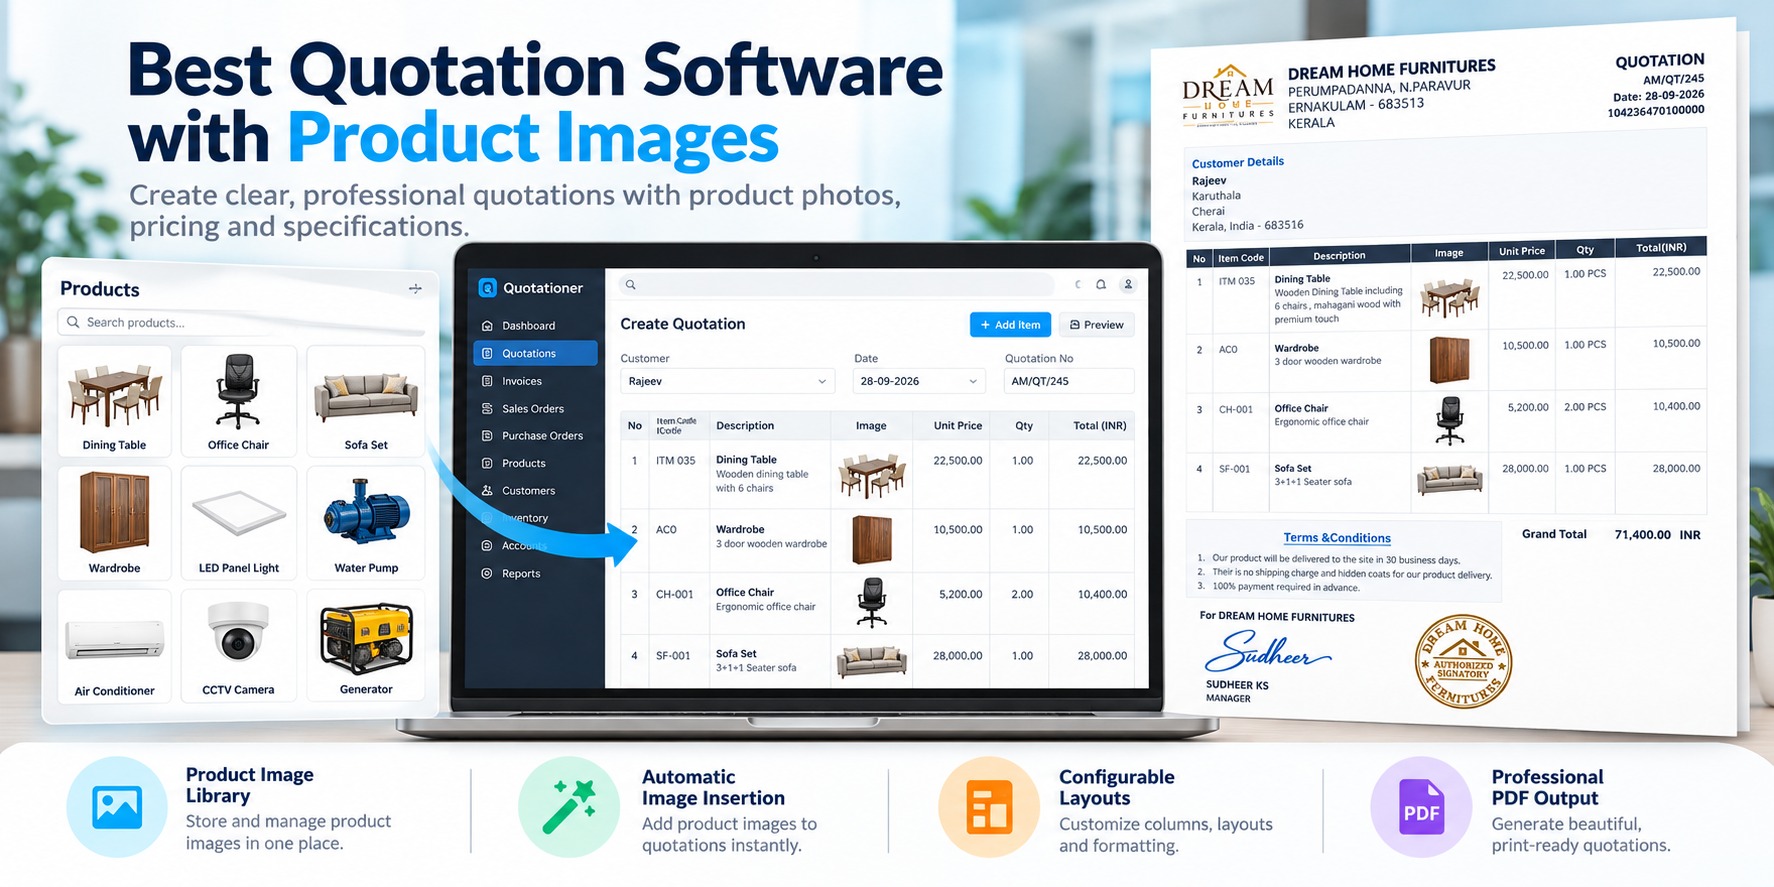Select the Dining Table product card in the Products panel

[x=114, y=401]
